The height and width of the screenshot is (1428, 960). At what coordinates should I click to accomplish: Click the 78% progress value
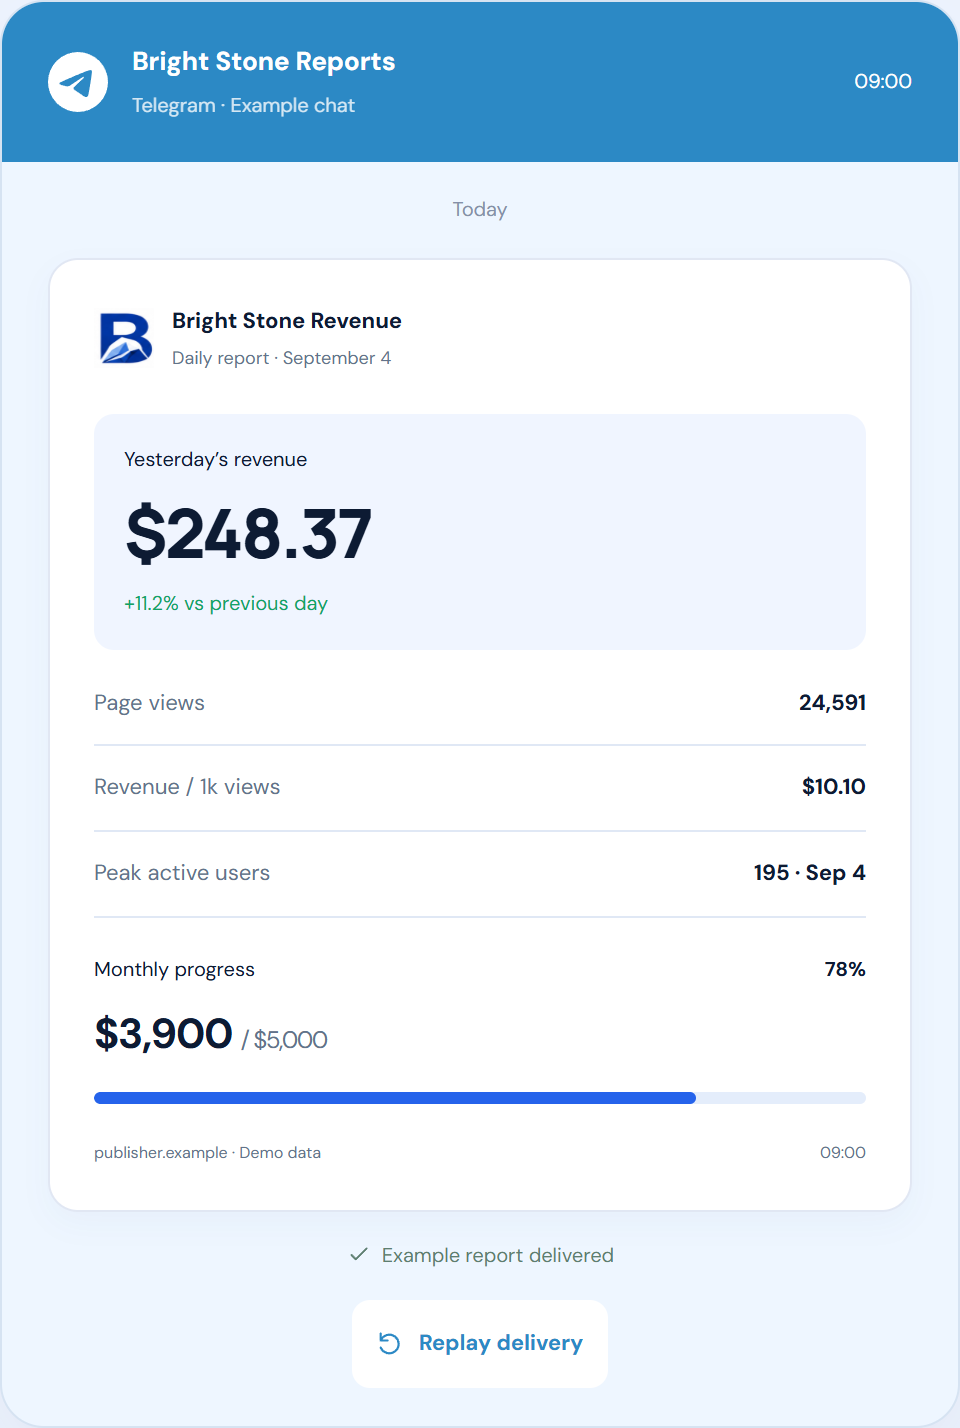click(845, 969)
